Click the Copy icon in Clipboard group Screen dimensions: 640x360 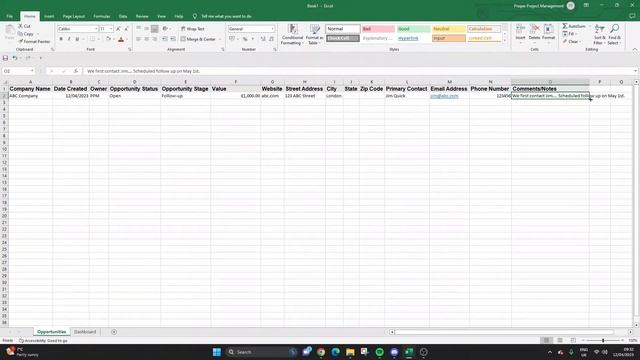click(20, 34)
